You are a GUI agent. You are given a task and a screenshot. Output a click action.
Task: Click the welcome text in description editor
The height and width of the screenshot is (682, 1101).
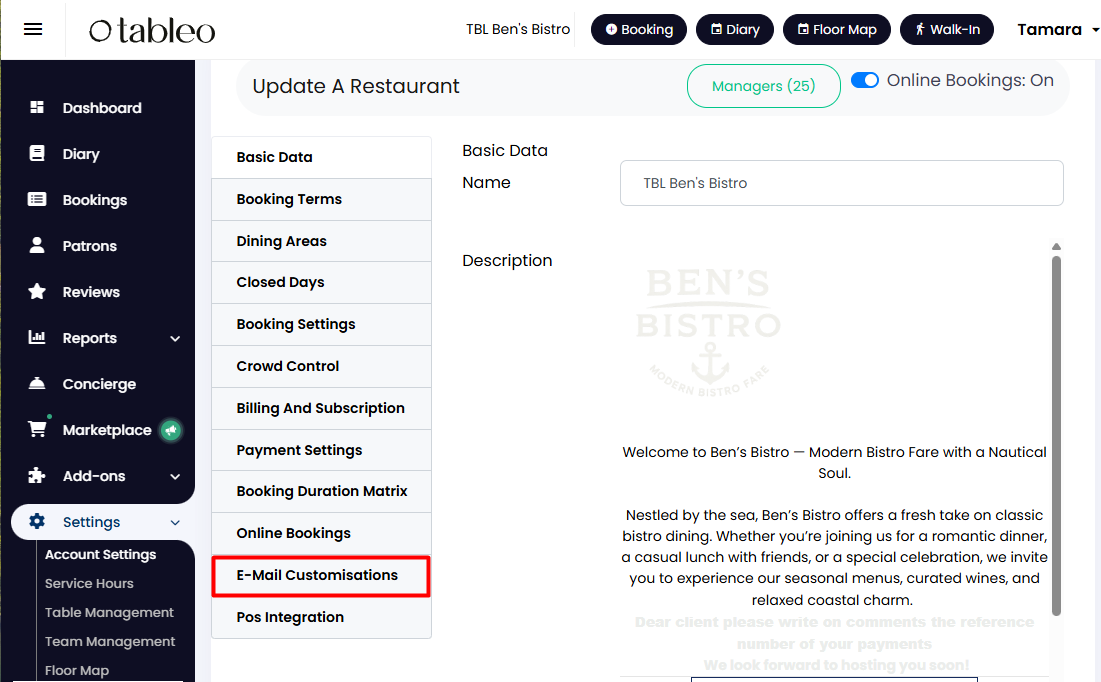coord(834,462)
